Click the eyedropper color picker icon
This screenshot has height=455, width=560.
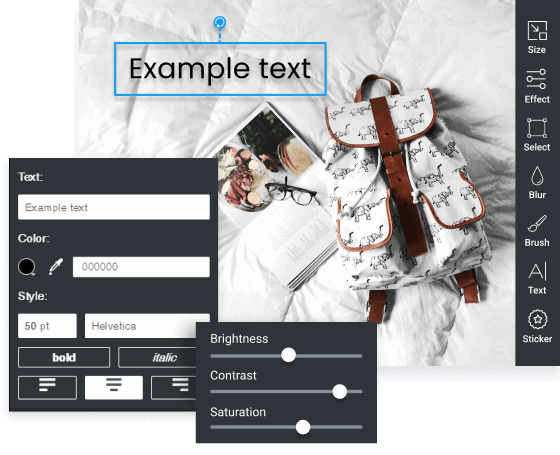[56, 267]
